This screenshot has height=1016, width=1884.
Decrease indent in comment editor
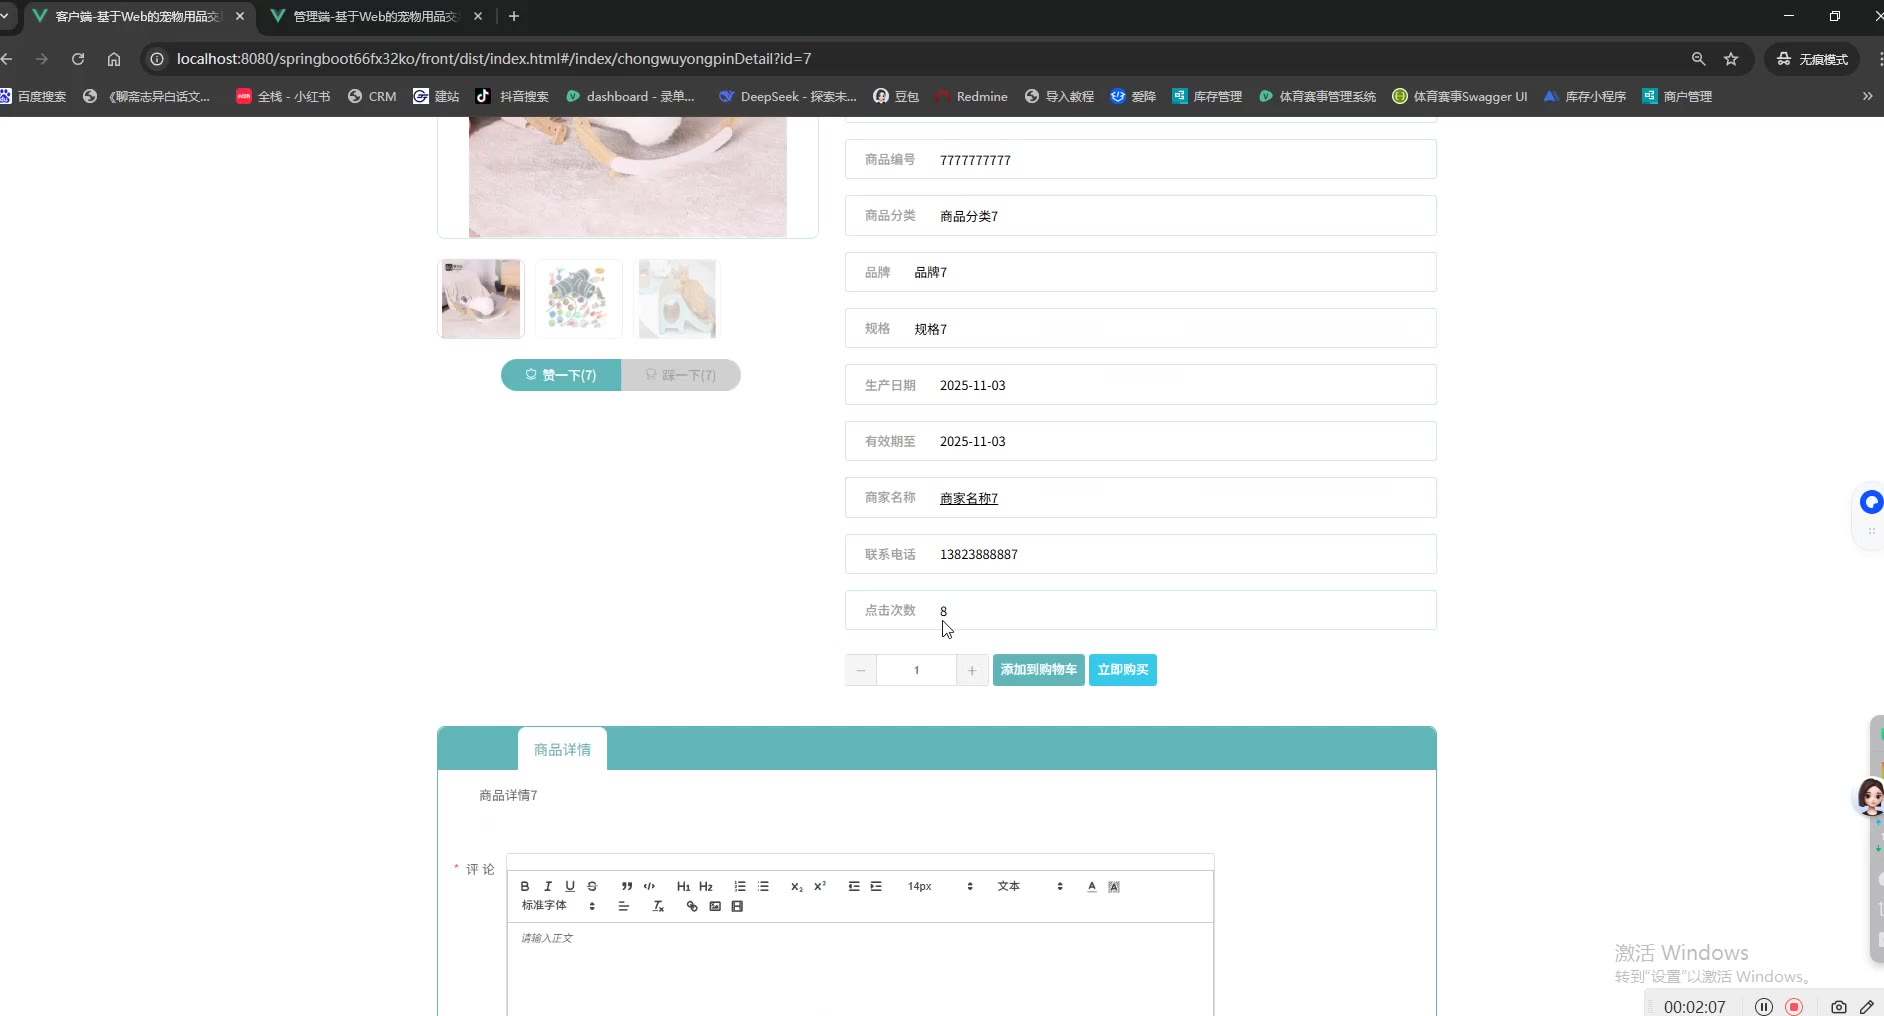pyautogui.click(x=854, y=886)
